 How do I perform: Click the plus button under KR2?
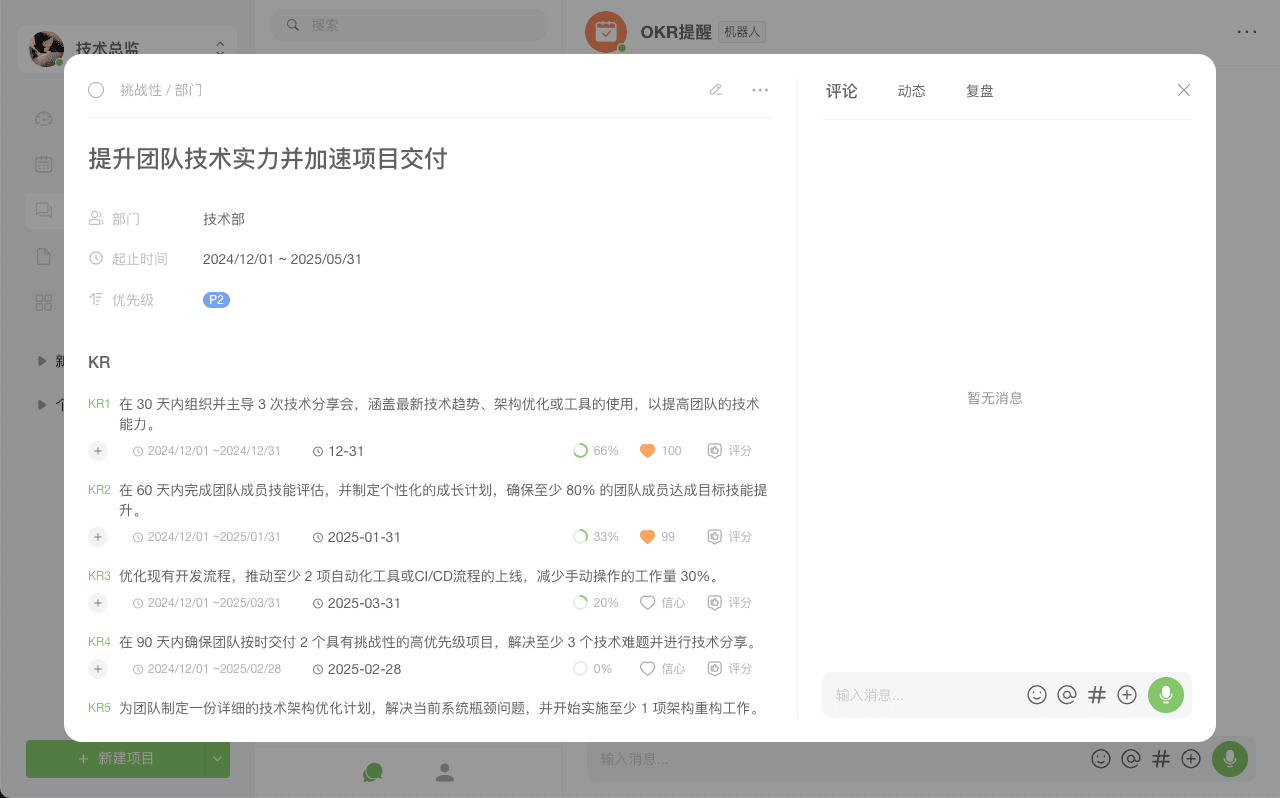(98, 537)
